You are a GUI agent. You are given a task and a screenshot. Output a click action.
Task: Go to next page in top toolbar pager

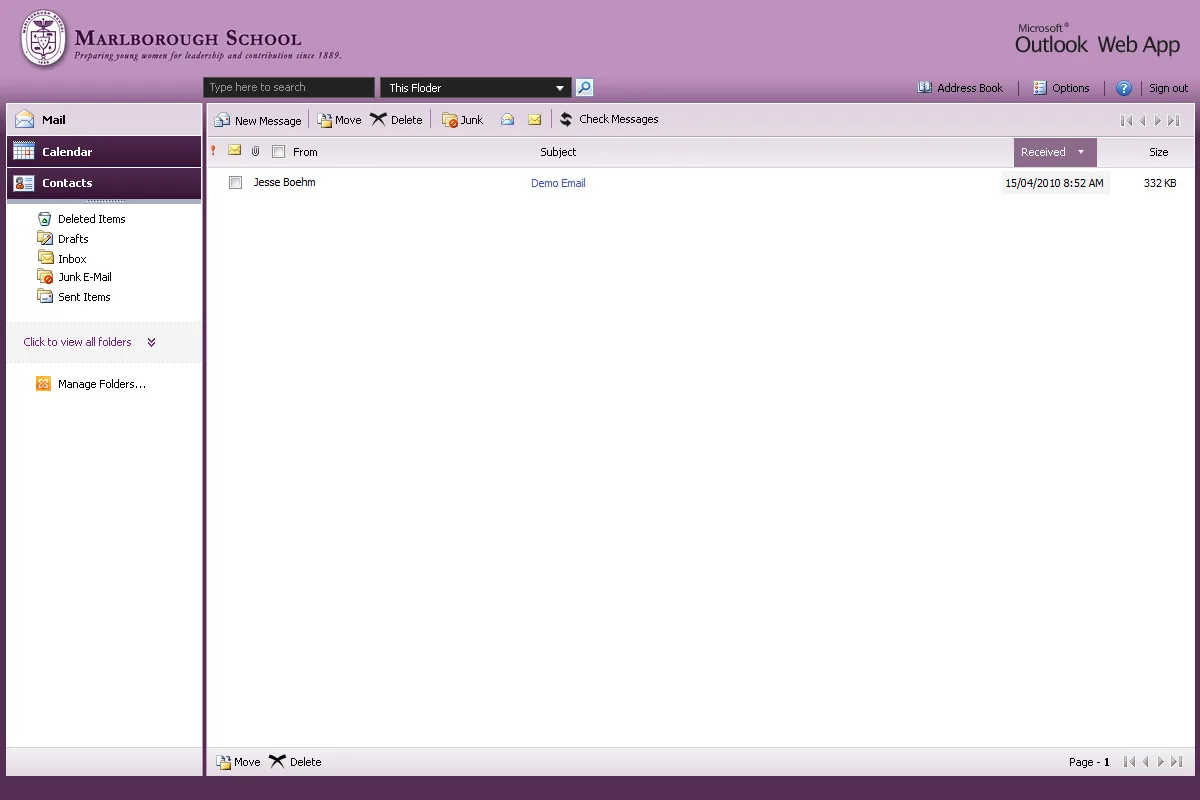[x=1158, y=120]
